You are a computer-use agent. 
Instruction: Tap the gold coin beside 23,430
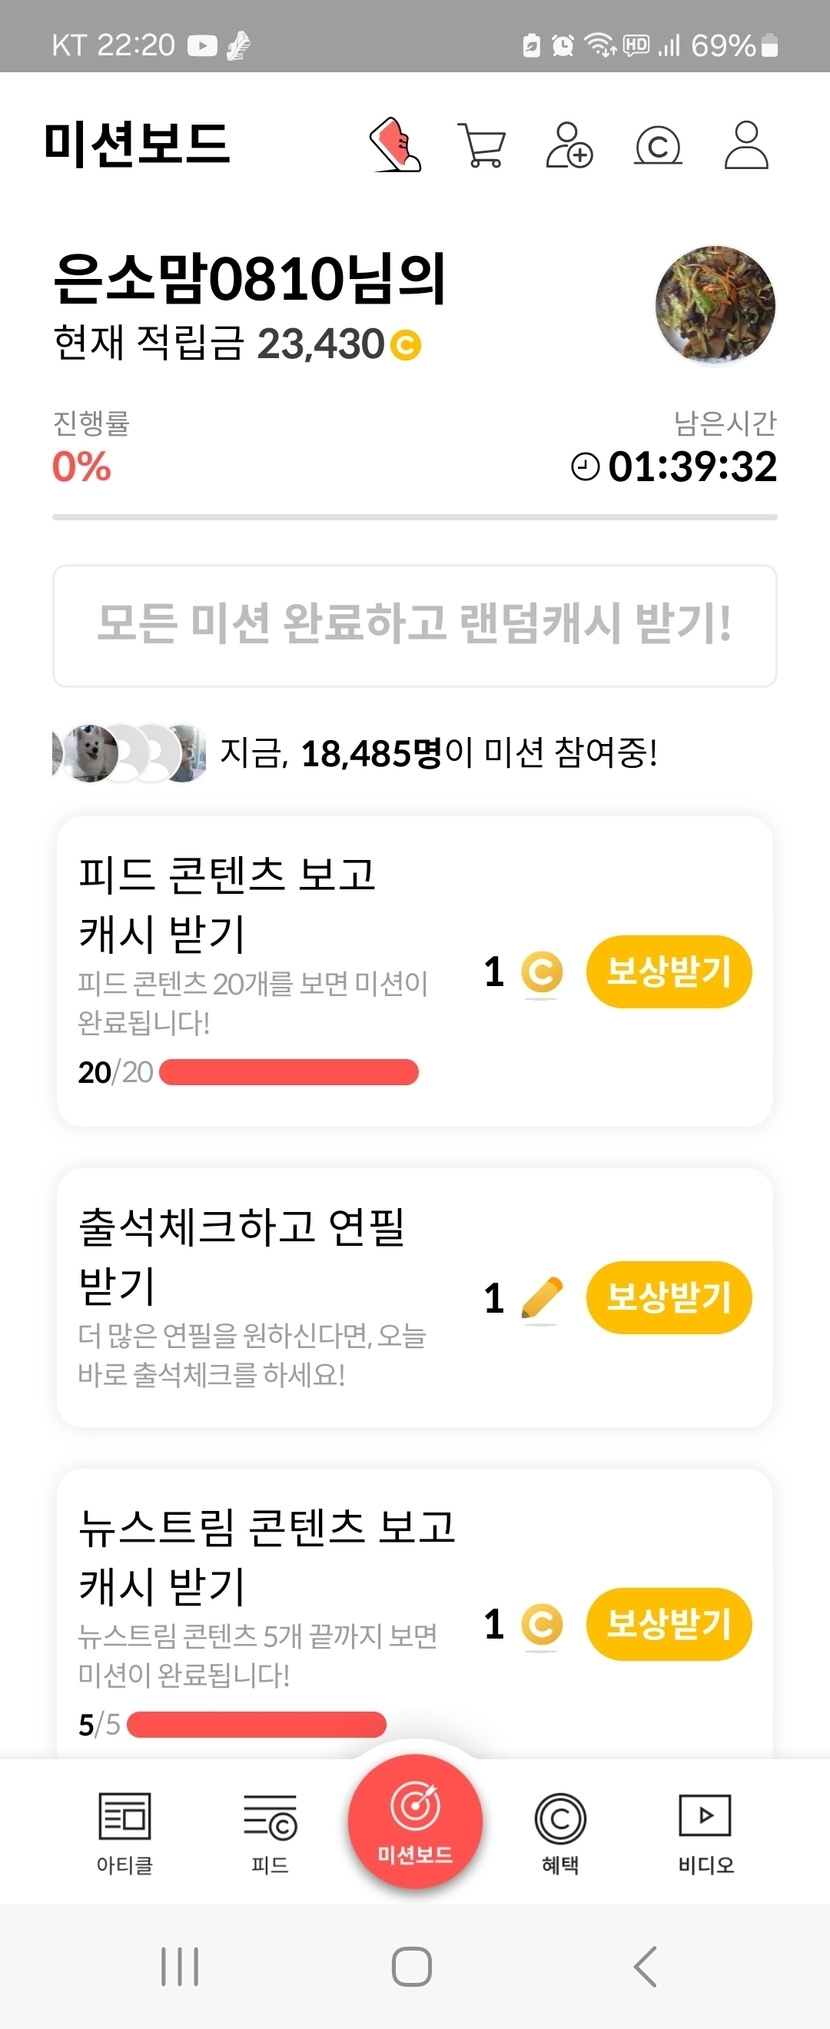pos(406,345)
